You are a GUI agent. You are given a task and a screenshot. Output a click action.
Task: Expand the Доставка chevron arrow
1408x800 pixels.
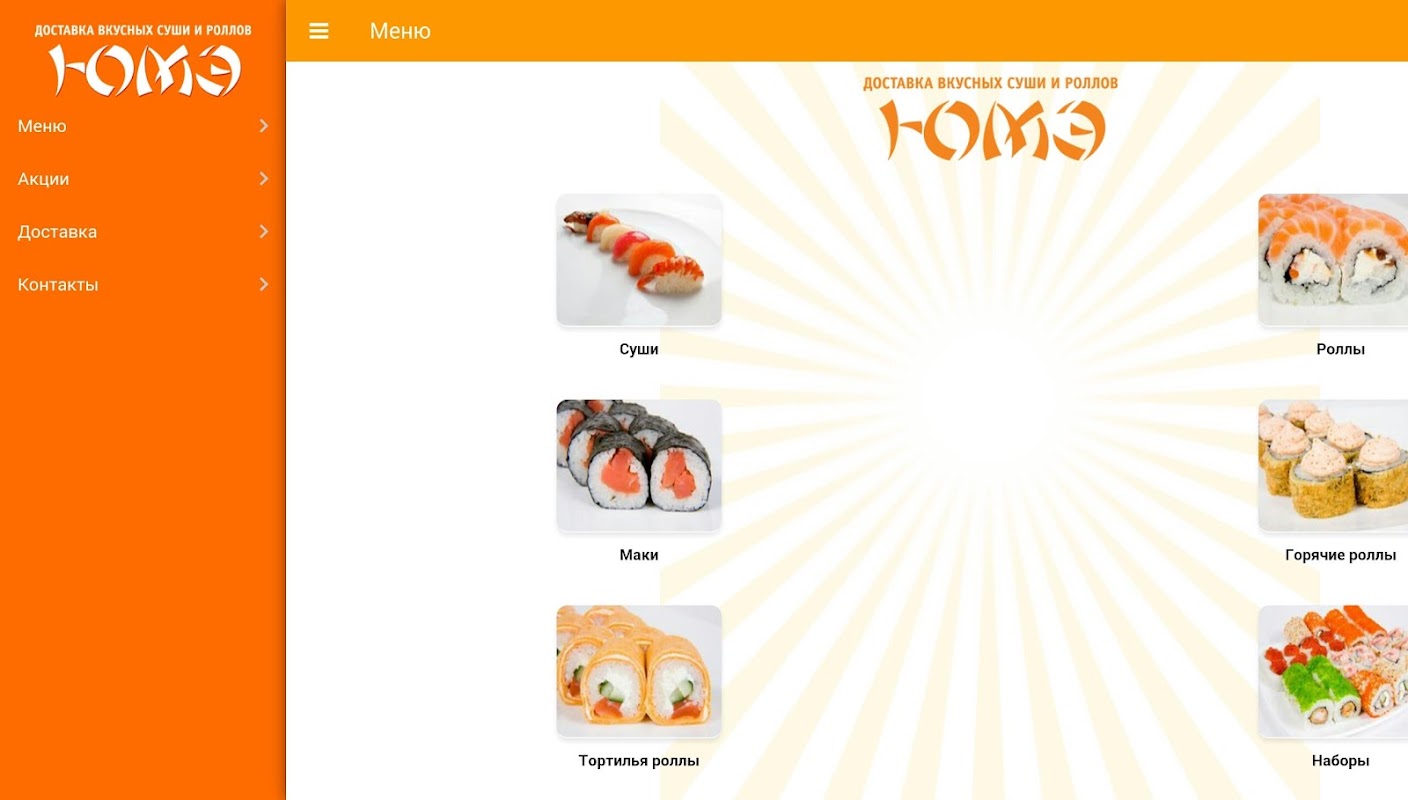pos(264,232)
